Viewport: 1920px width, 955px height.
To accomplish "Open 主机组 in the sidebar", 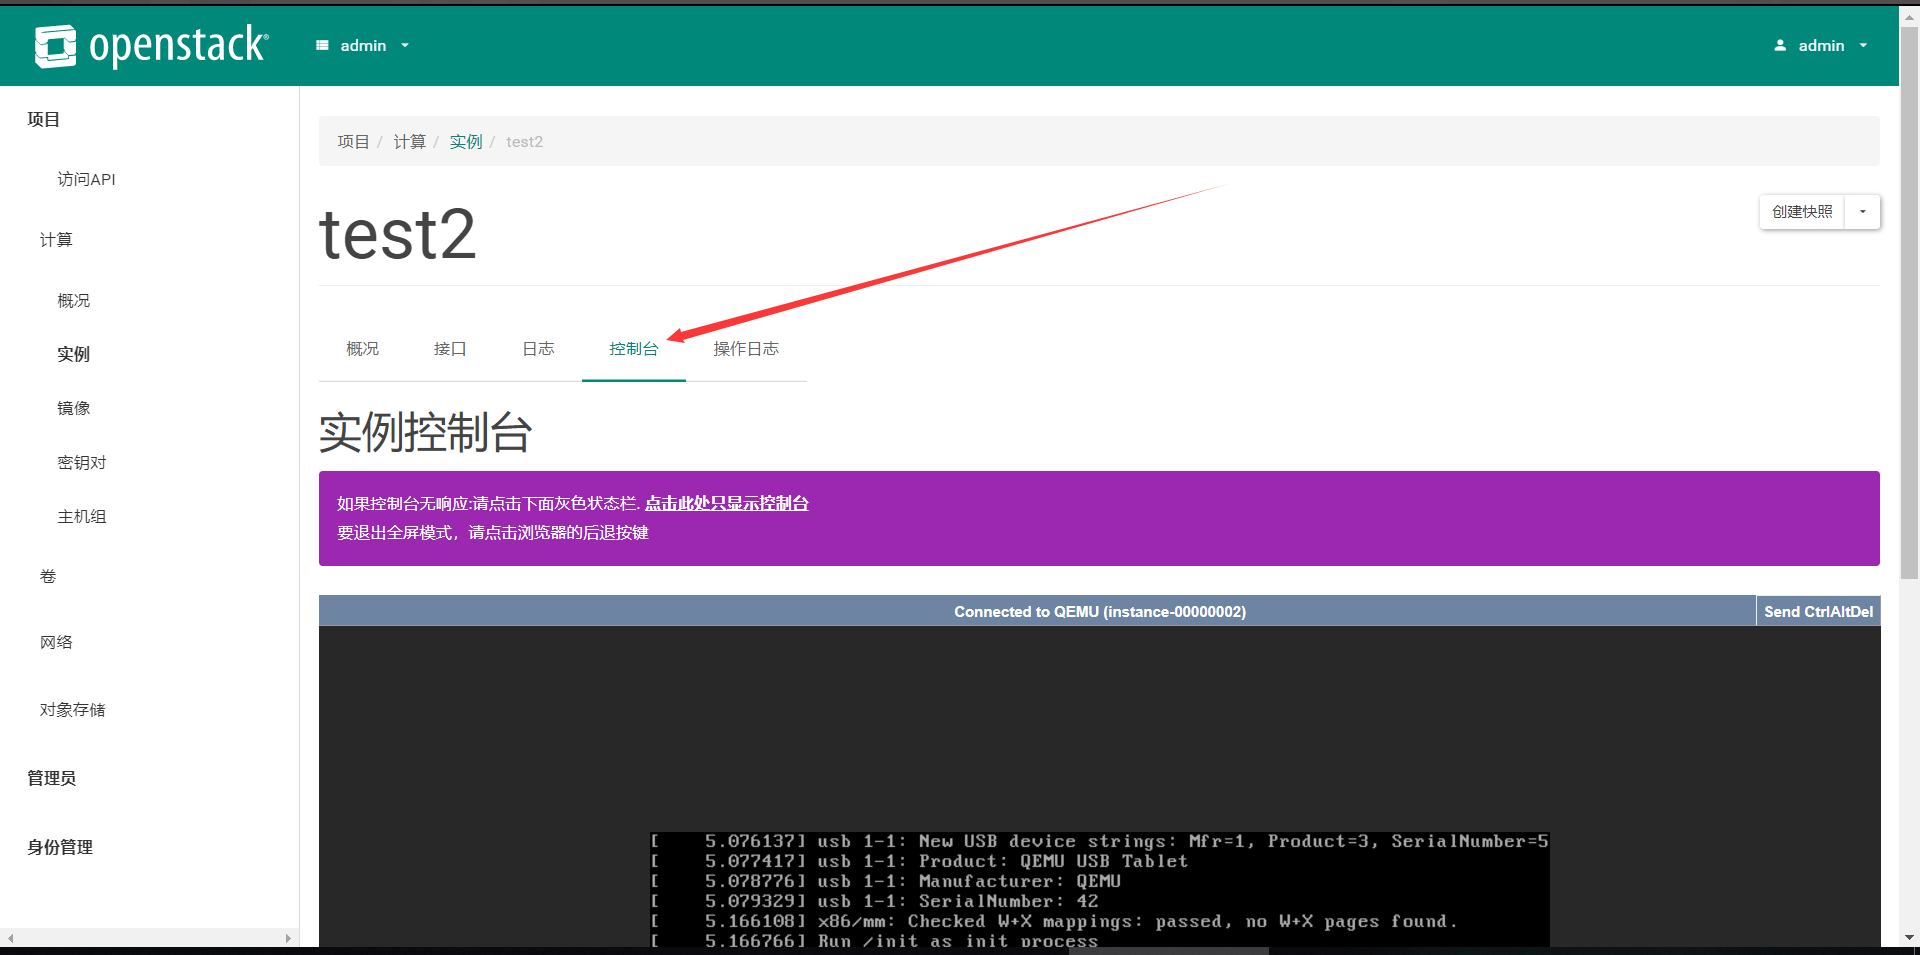I will (82, 517).
